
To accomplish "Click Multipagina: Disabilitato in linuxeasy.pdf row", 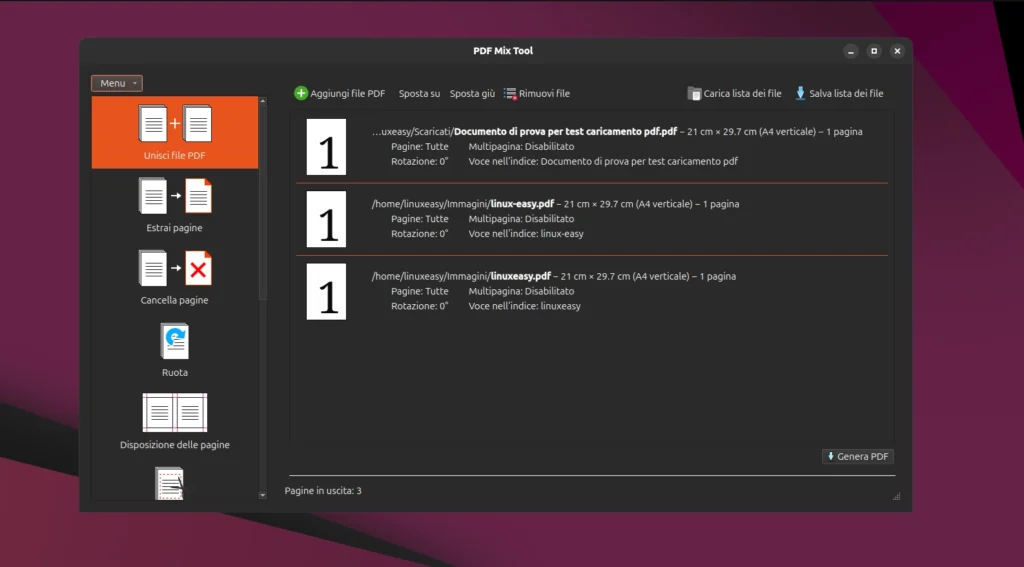I will (521, 291).
